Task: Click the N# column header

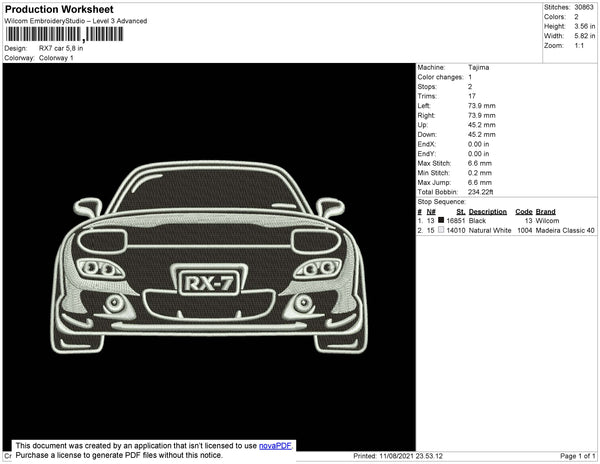Action: point(431,211)
